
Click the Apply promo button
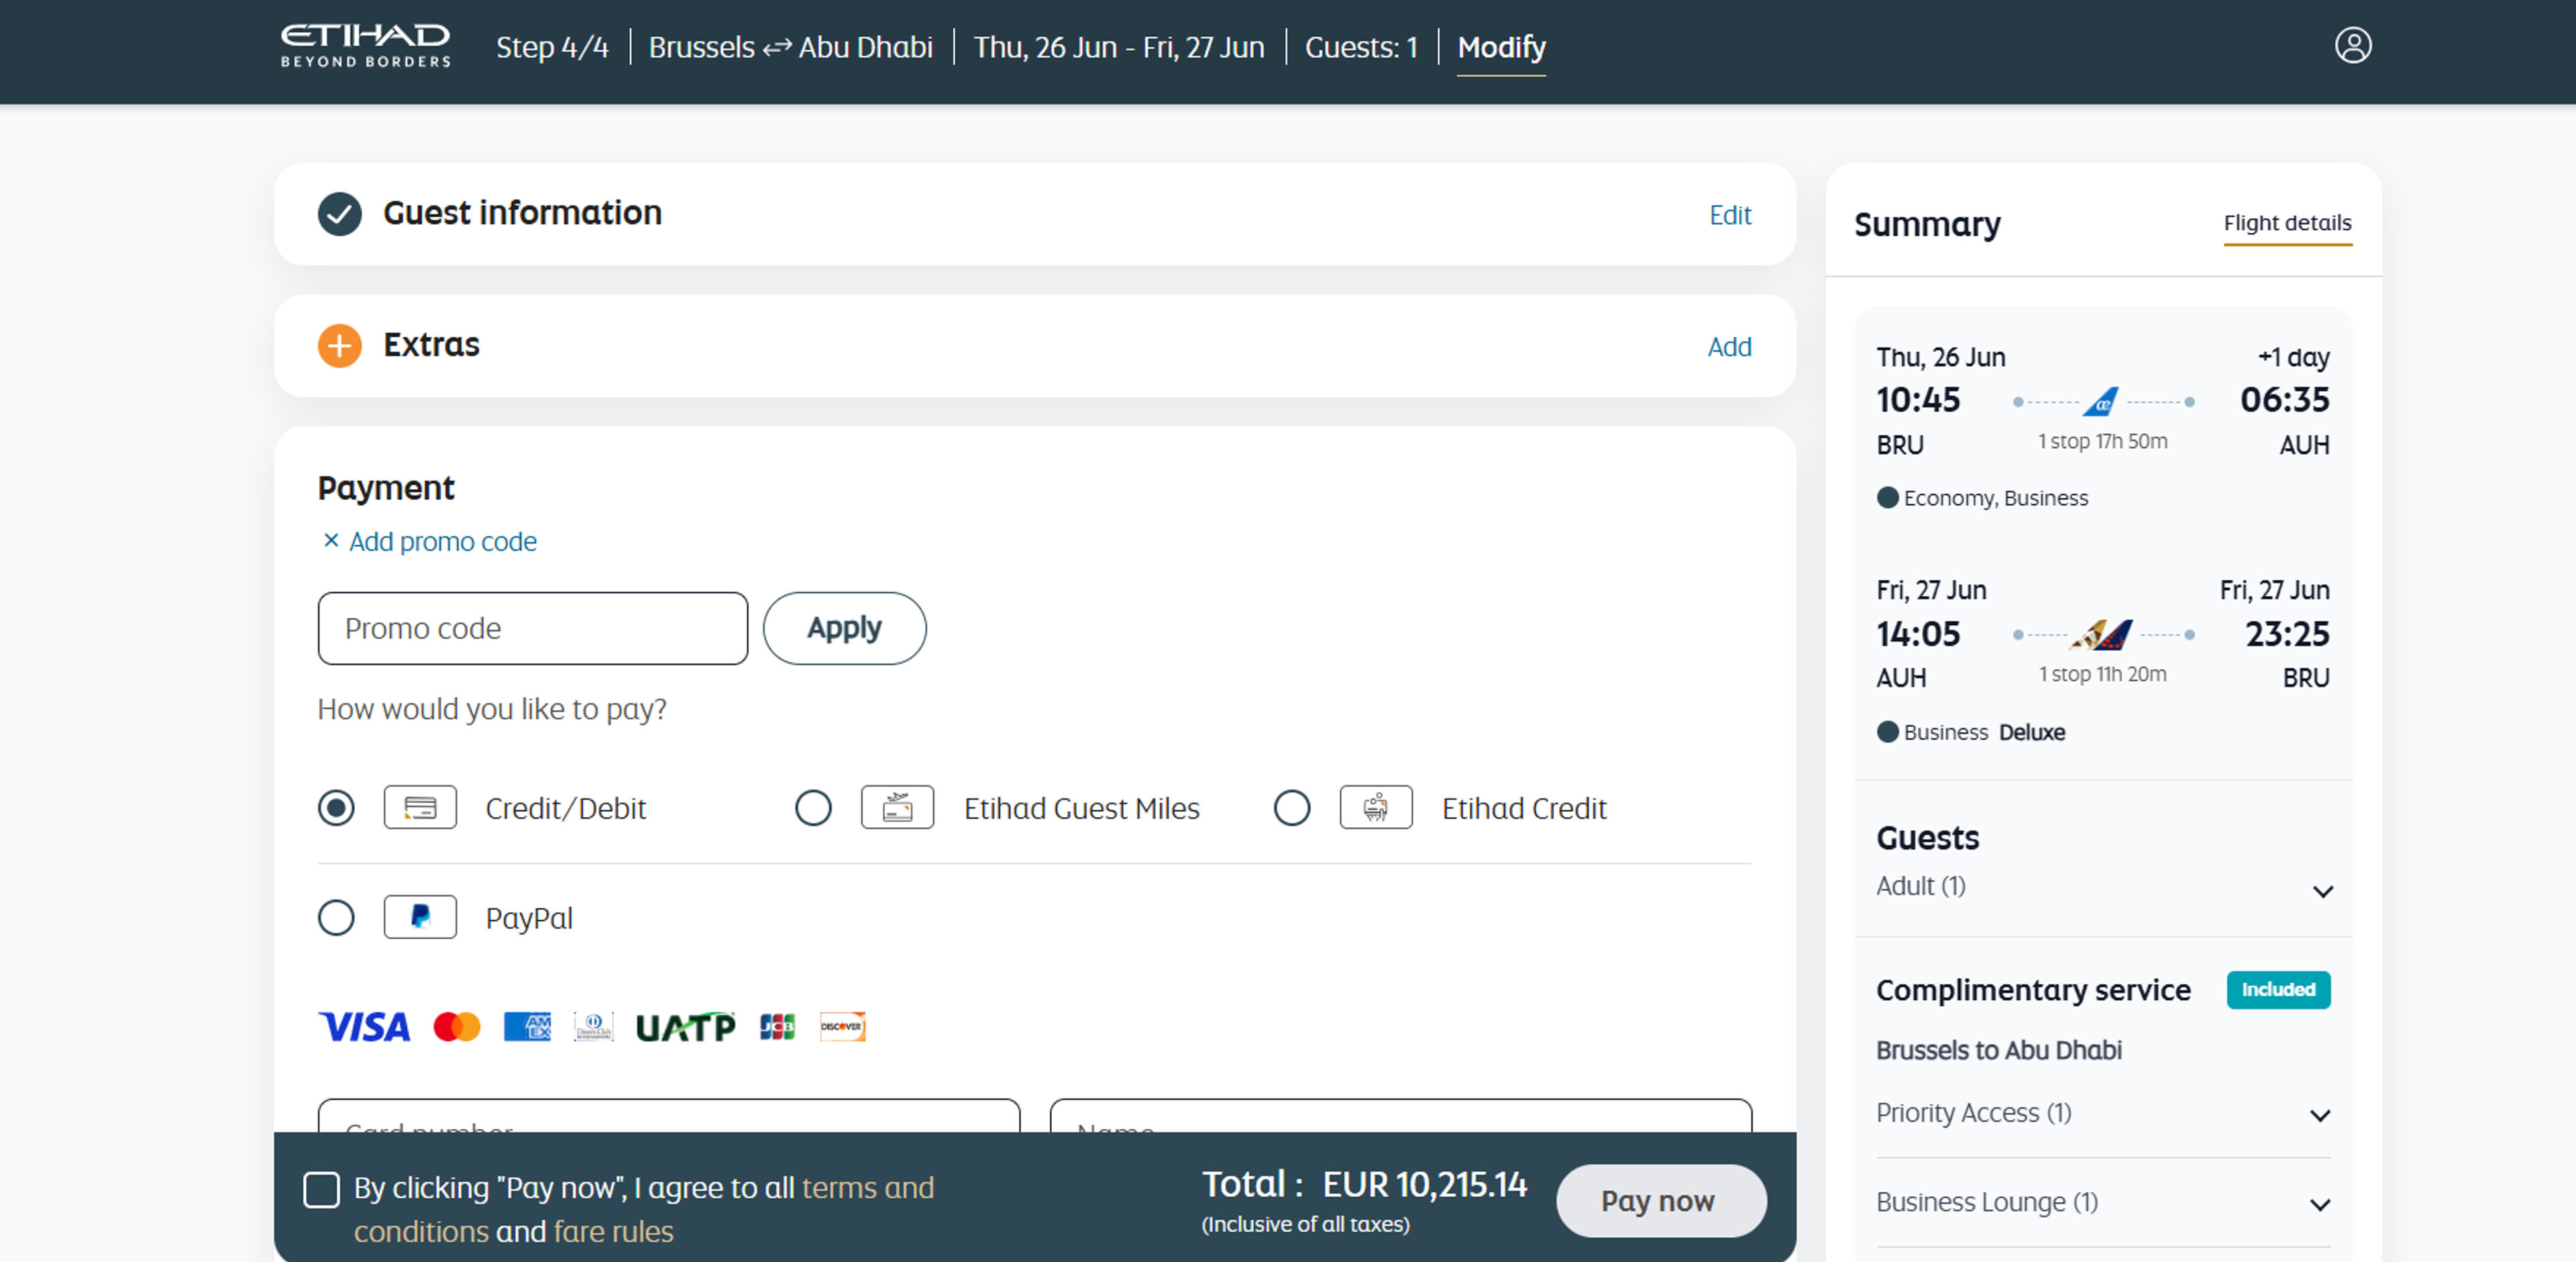(844, 628)
